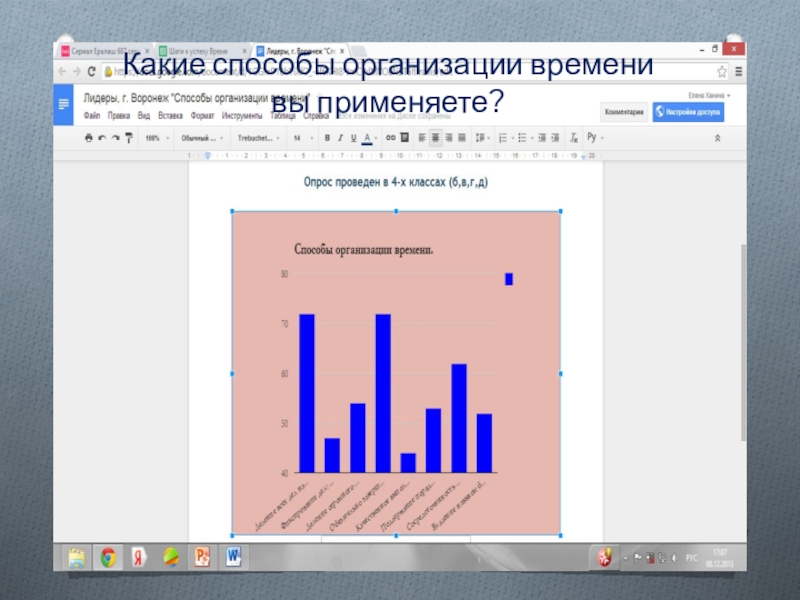Launch Word from the taskbar
The image size is (800, 600).
click(x=234, y=556)
